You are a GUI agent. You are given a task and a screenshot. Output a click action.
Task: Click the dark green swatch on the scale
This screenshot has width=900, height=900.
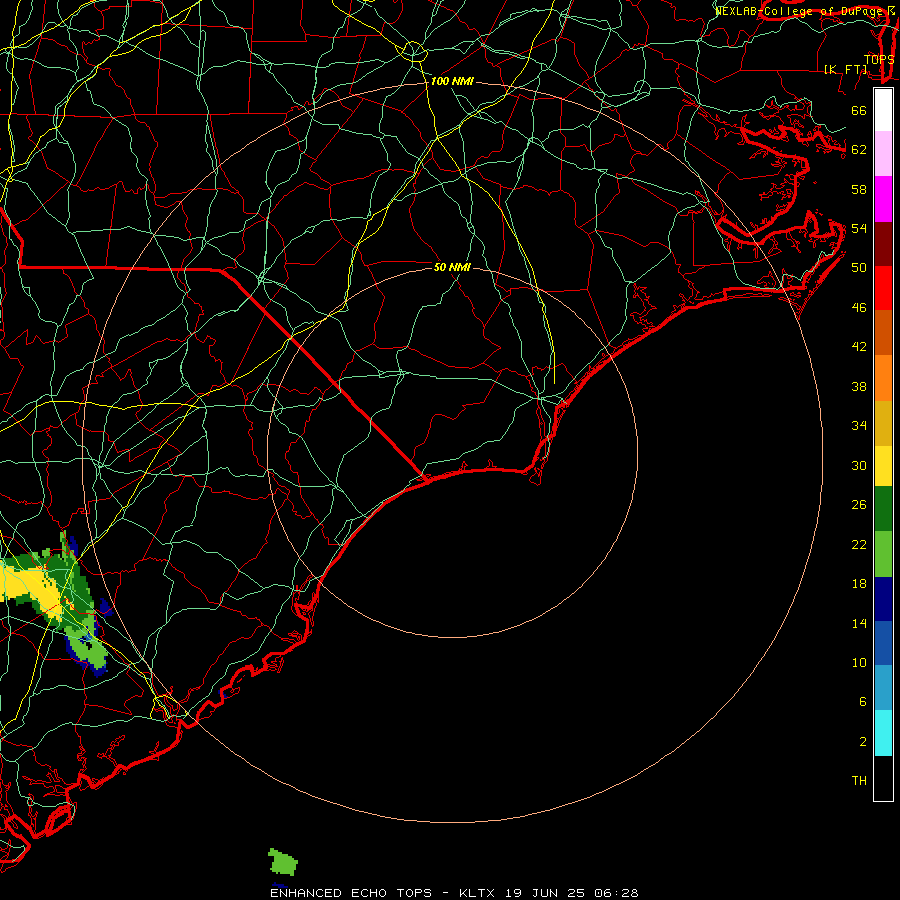pos(883,509)
